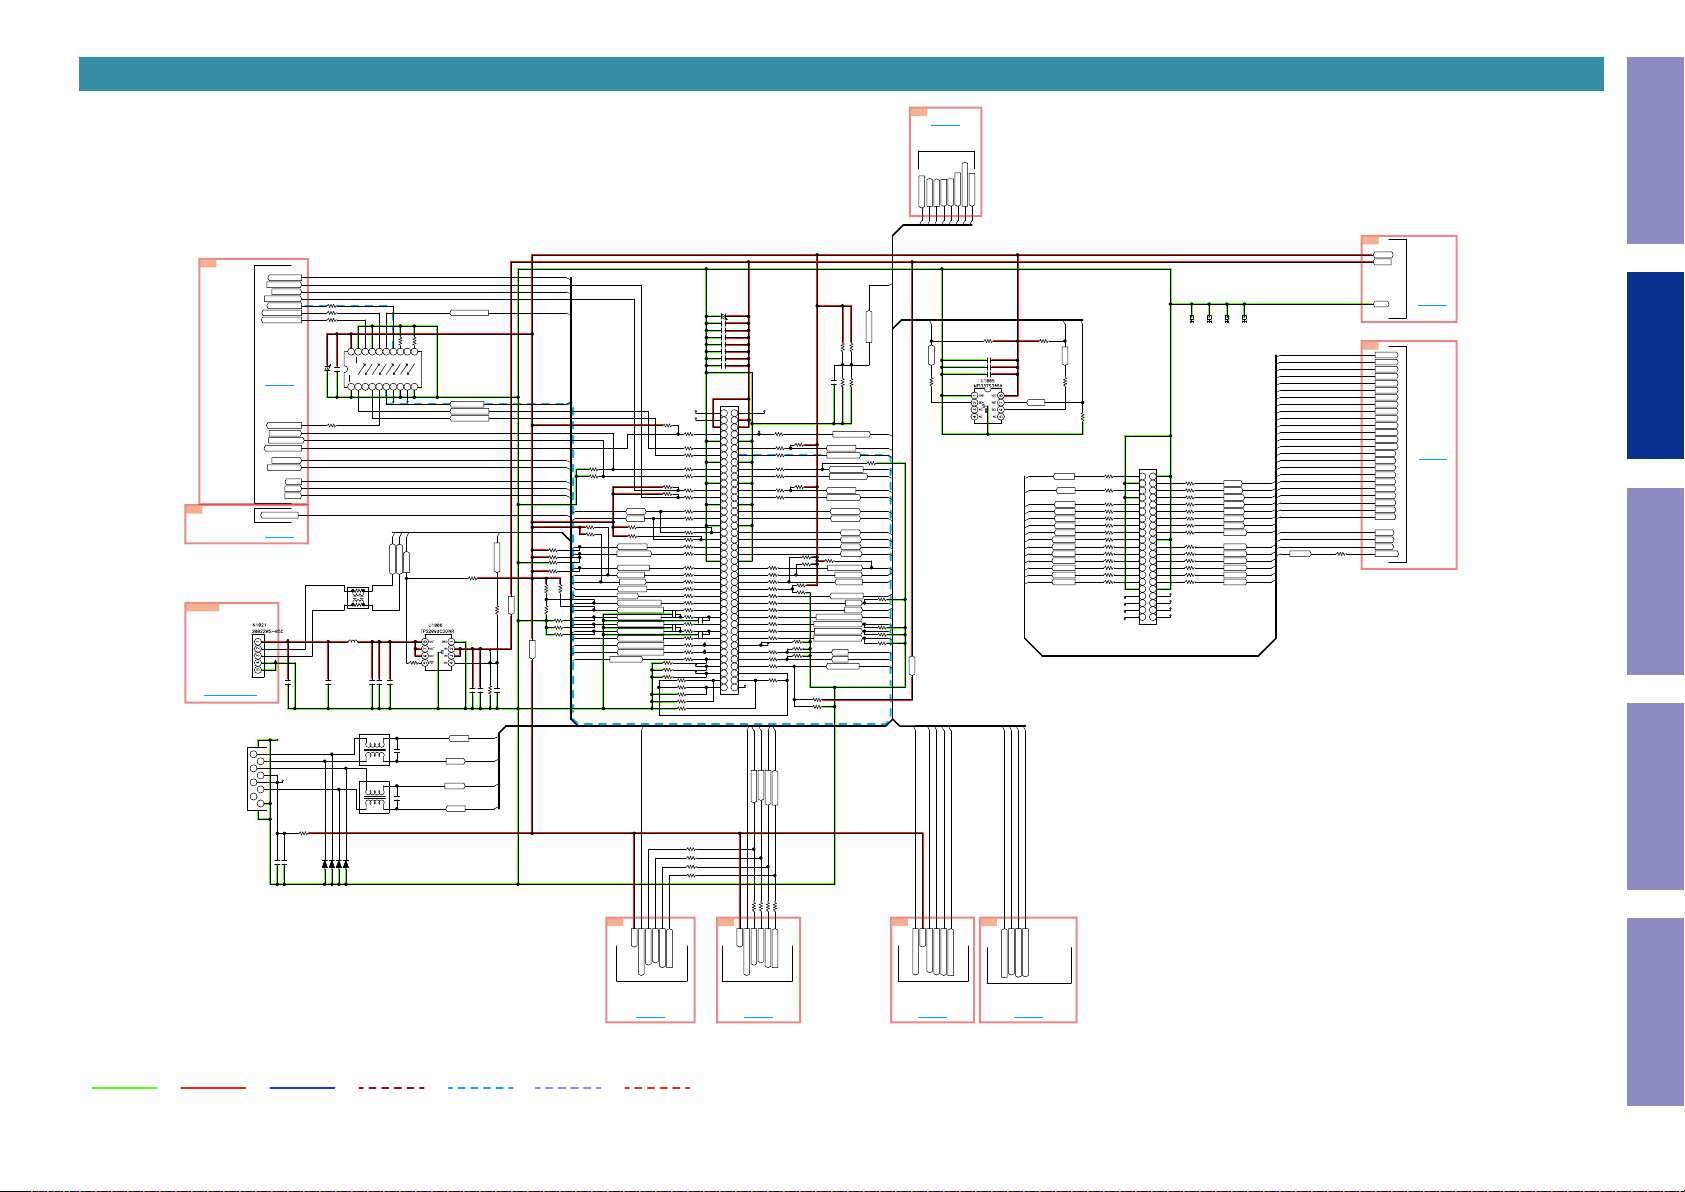Click the dark red dashed legend line
The width and height of the screenshot is (1685, 1192).
click(391, 1087)
